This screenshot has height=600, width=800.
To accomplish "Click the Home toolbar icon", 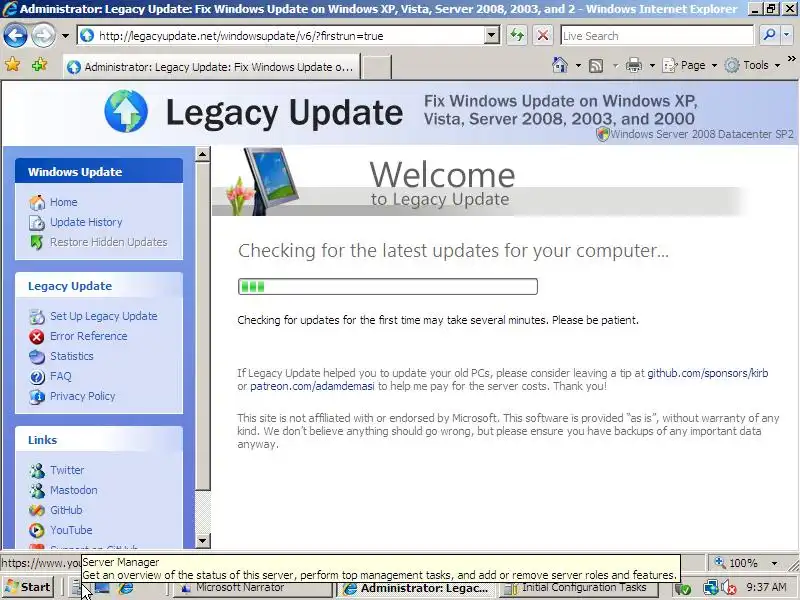I will [x=560, y=65].
